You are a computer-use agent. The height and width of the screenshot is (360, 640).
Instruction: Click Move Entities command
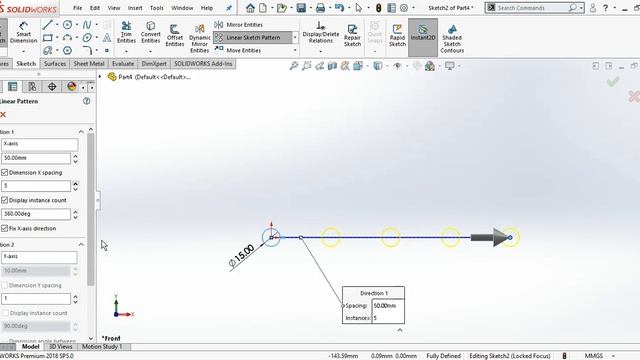(x=238, y=50)
